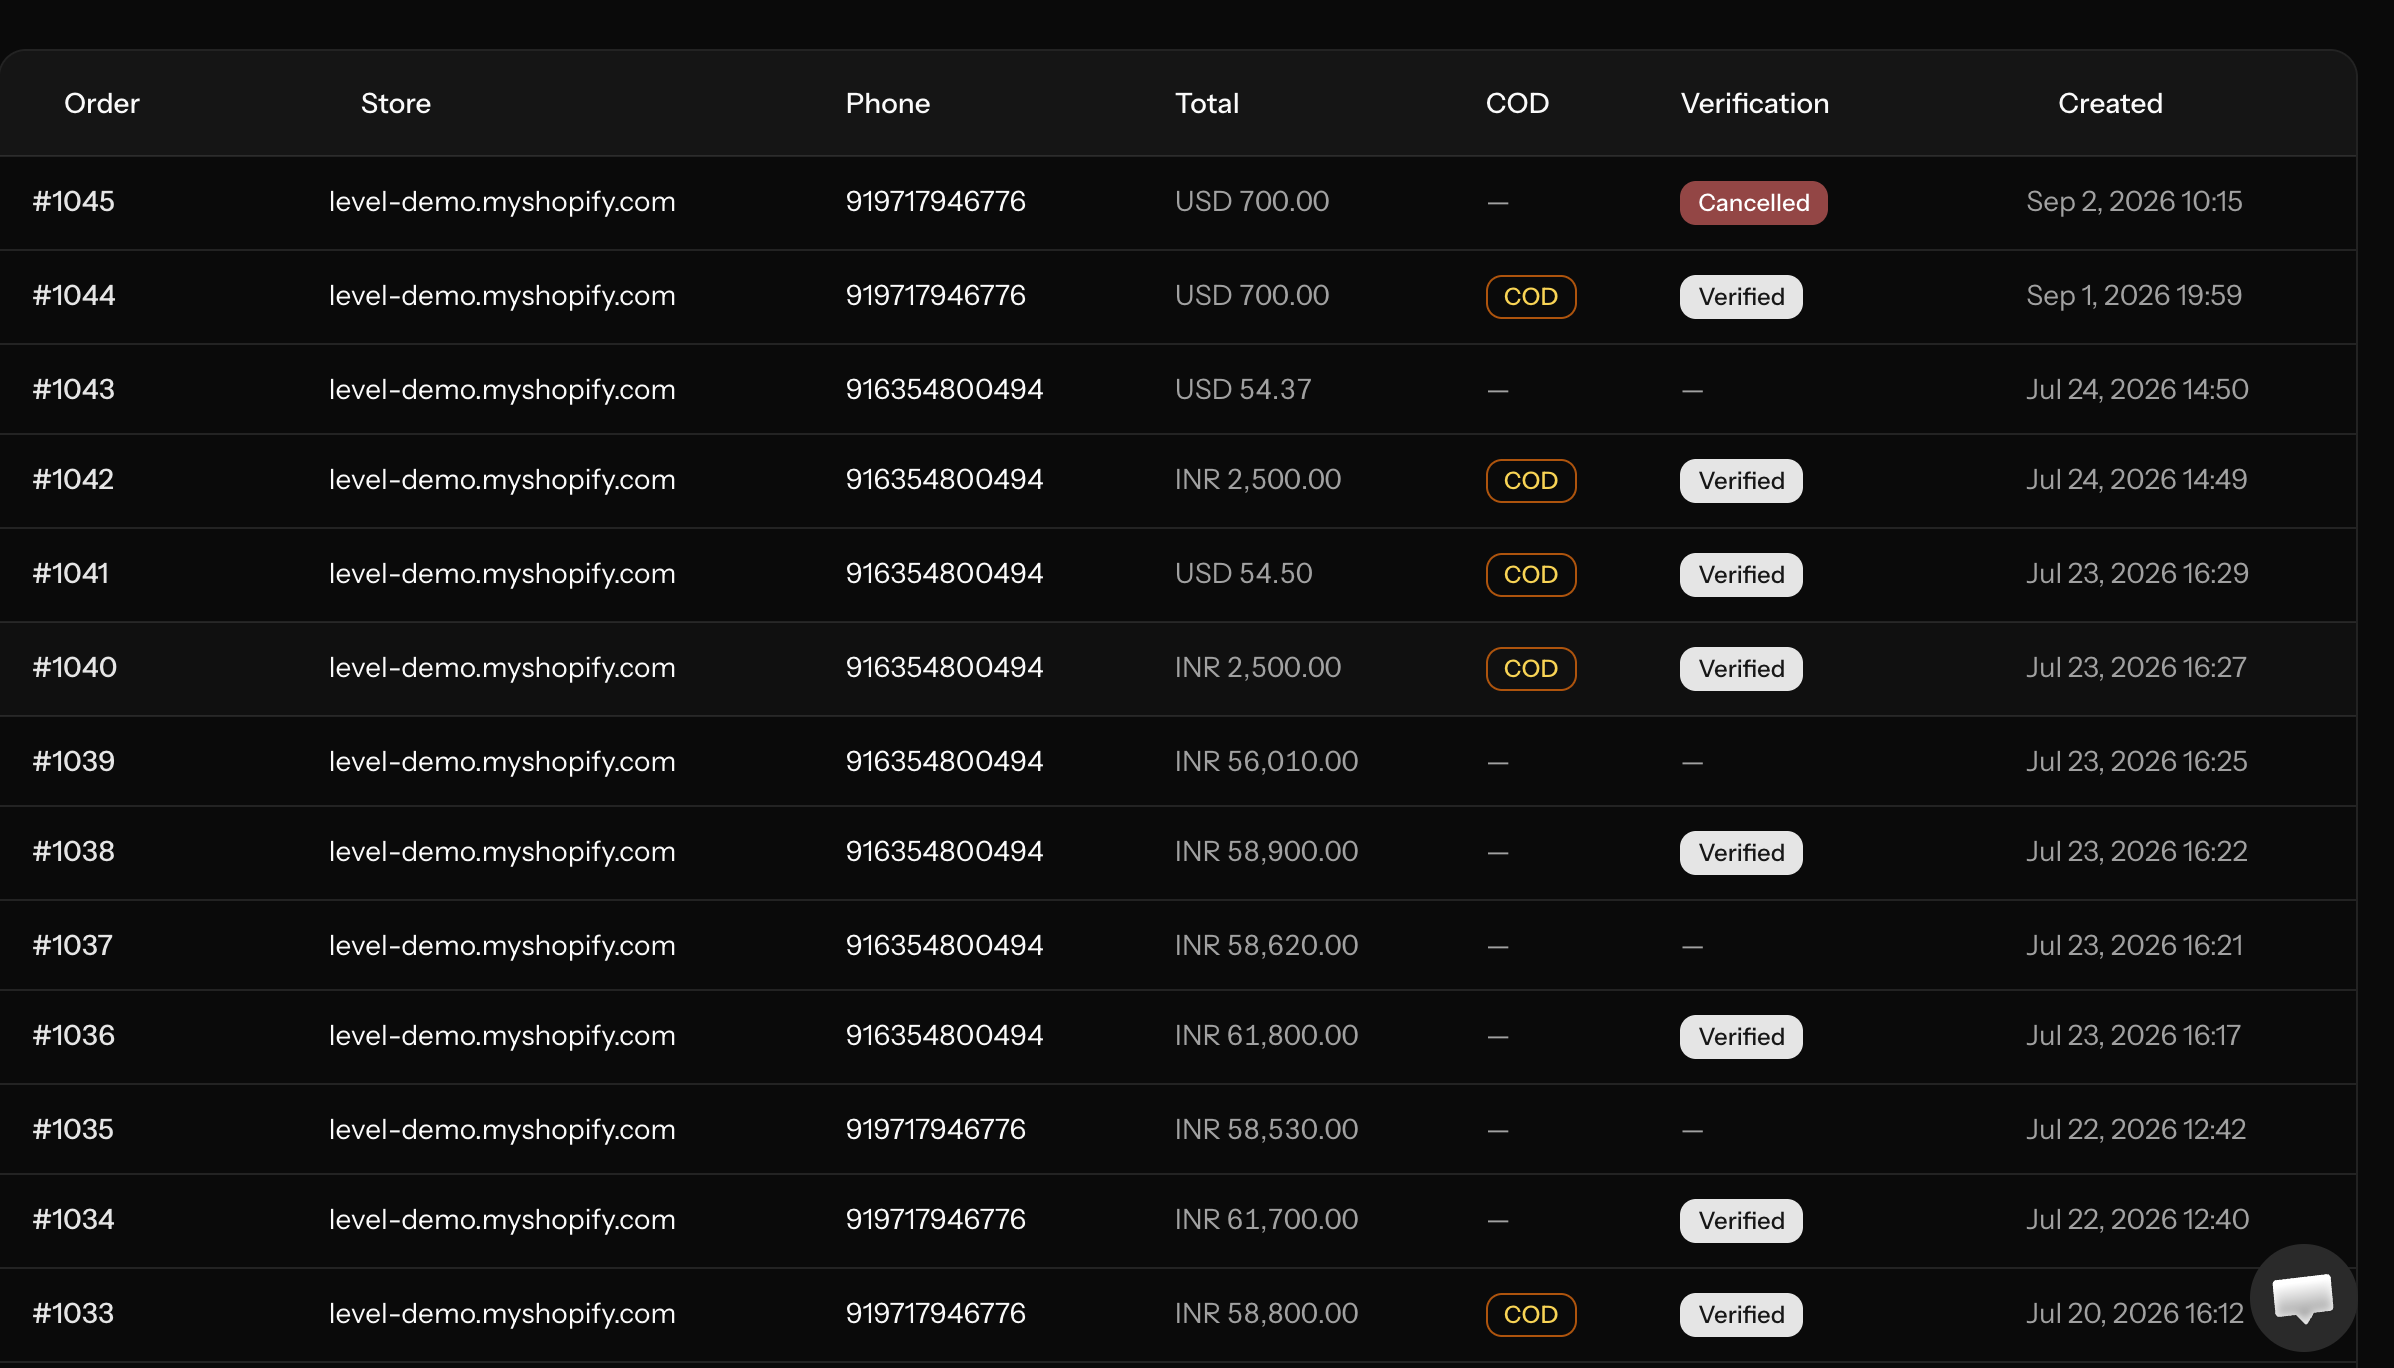Click created date Sep 2, 2026 10:15

(2134, 201)
